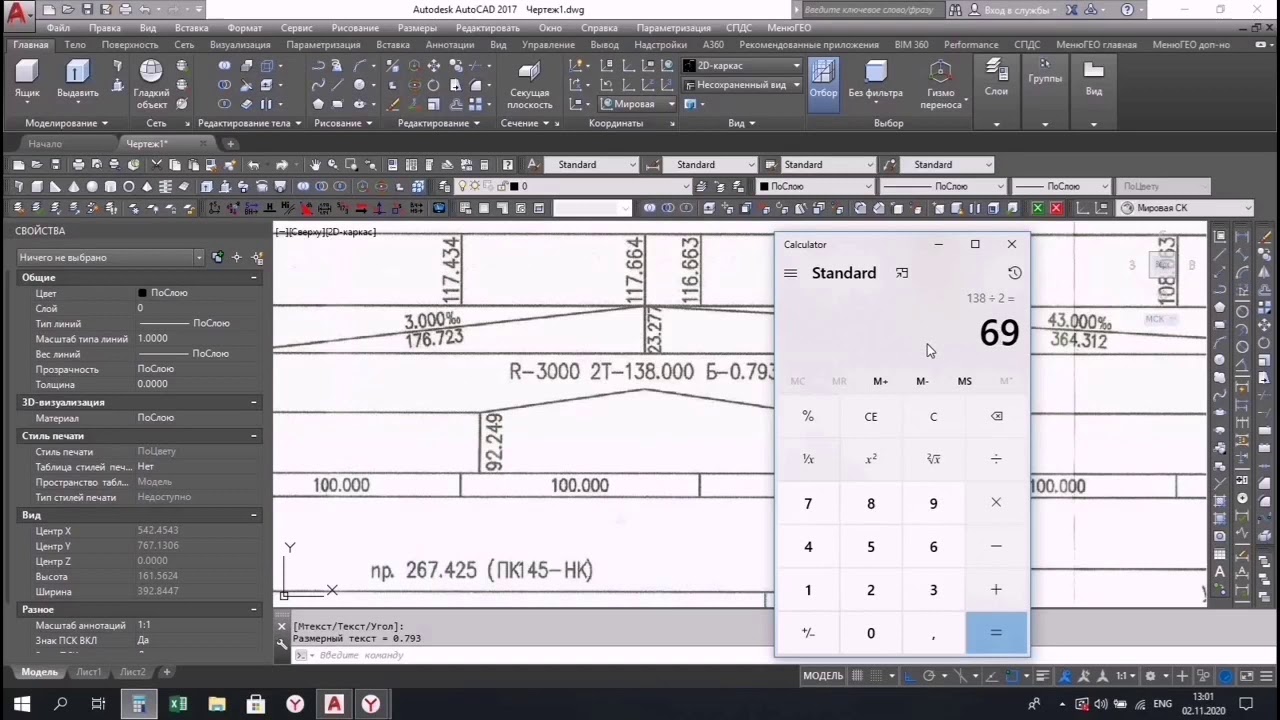Open the Section Plane (Секущая плоскость) tool
Viewport: 1280px width, 720px height.
click(530, 85)
